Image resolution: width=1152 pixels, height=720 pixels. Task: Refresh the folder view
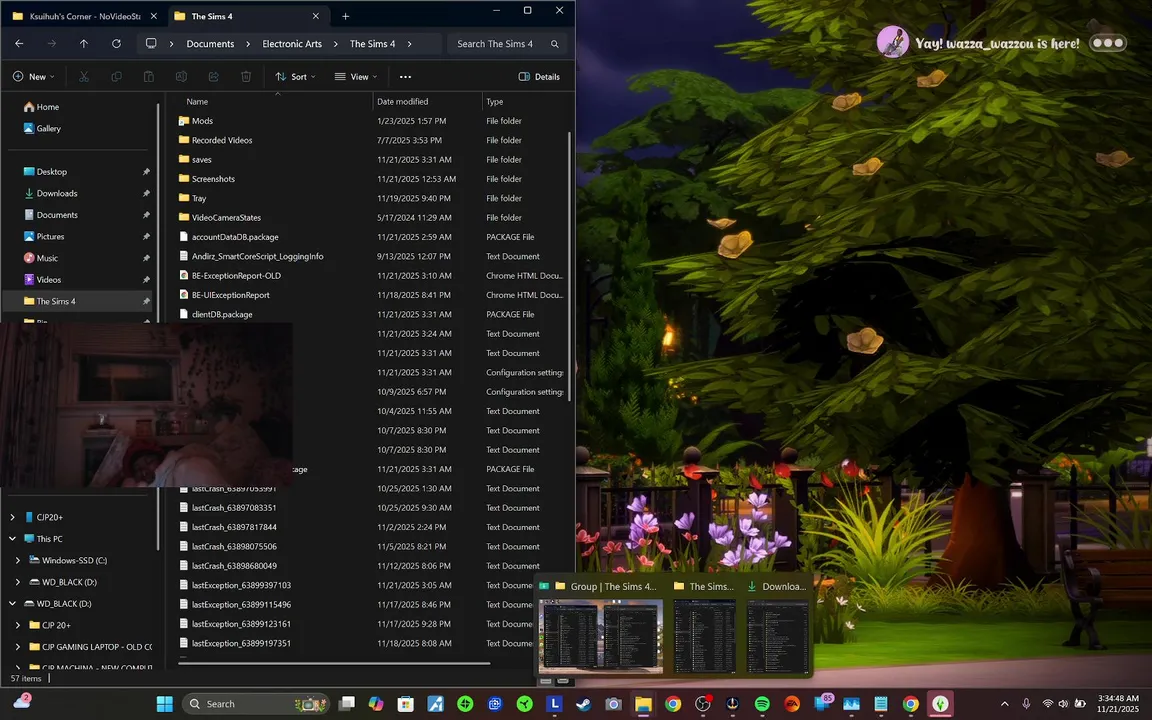[116, 44]
